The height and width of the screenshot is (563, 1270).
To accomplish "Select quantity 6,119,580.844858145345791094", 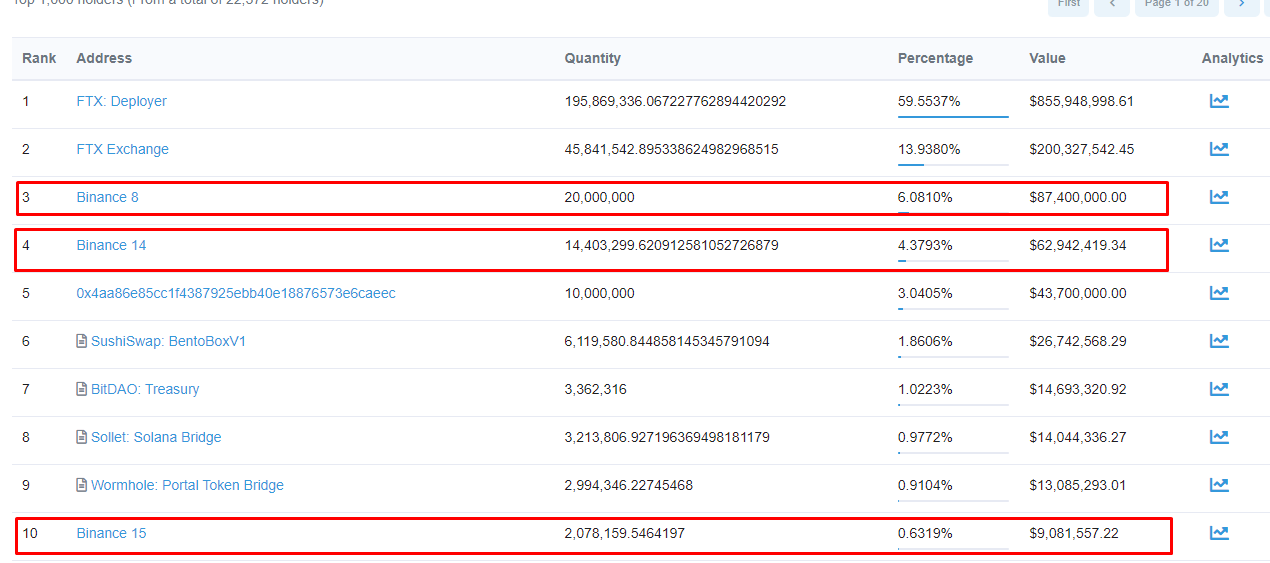I will [667, 341].
